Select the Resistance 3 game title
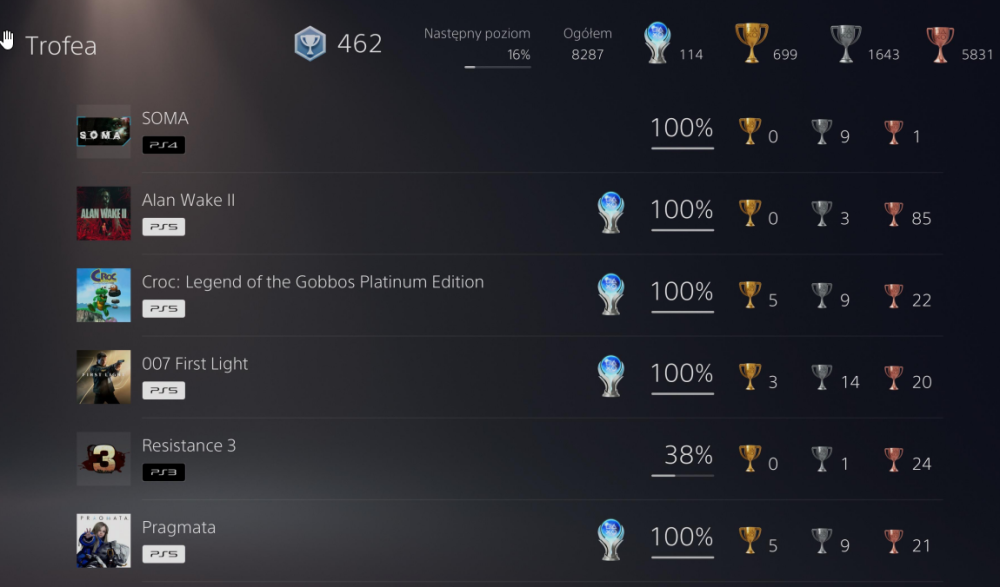Image resolution: width=1000 pixels, height=587 pixels. [x=189, y=445]
